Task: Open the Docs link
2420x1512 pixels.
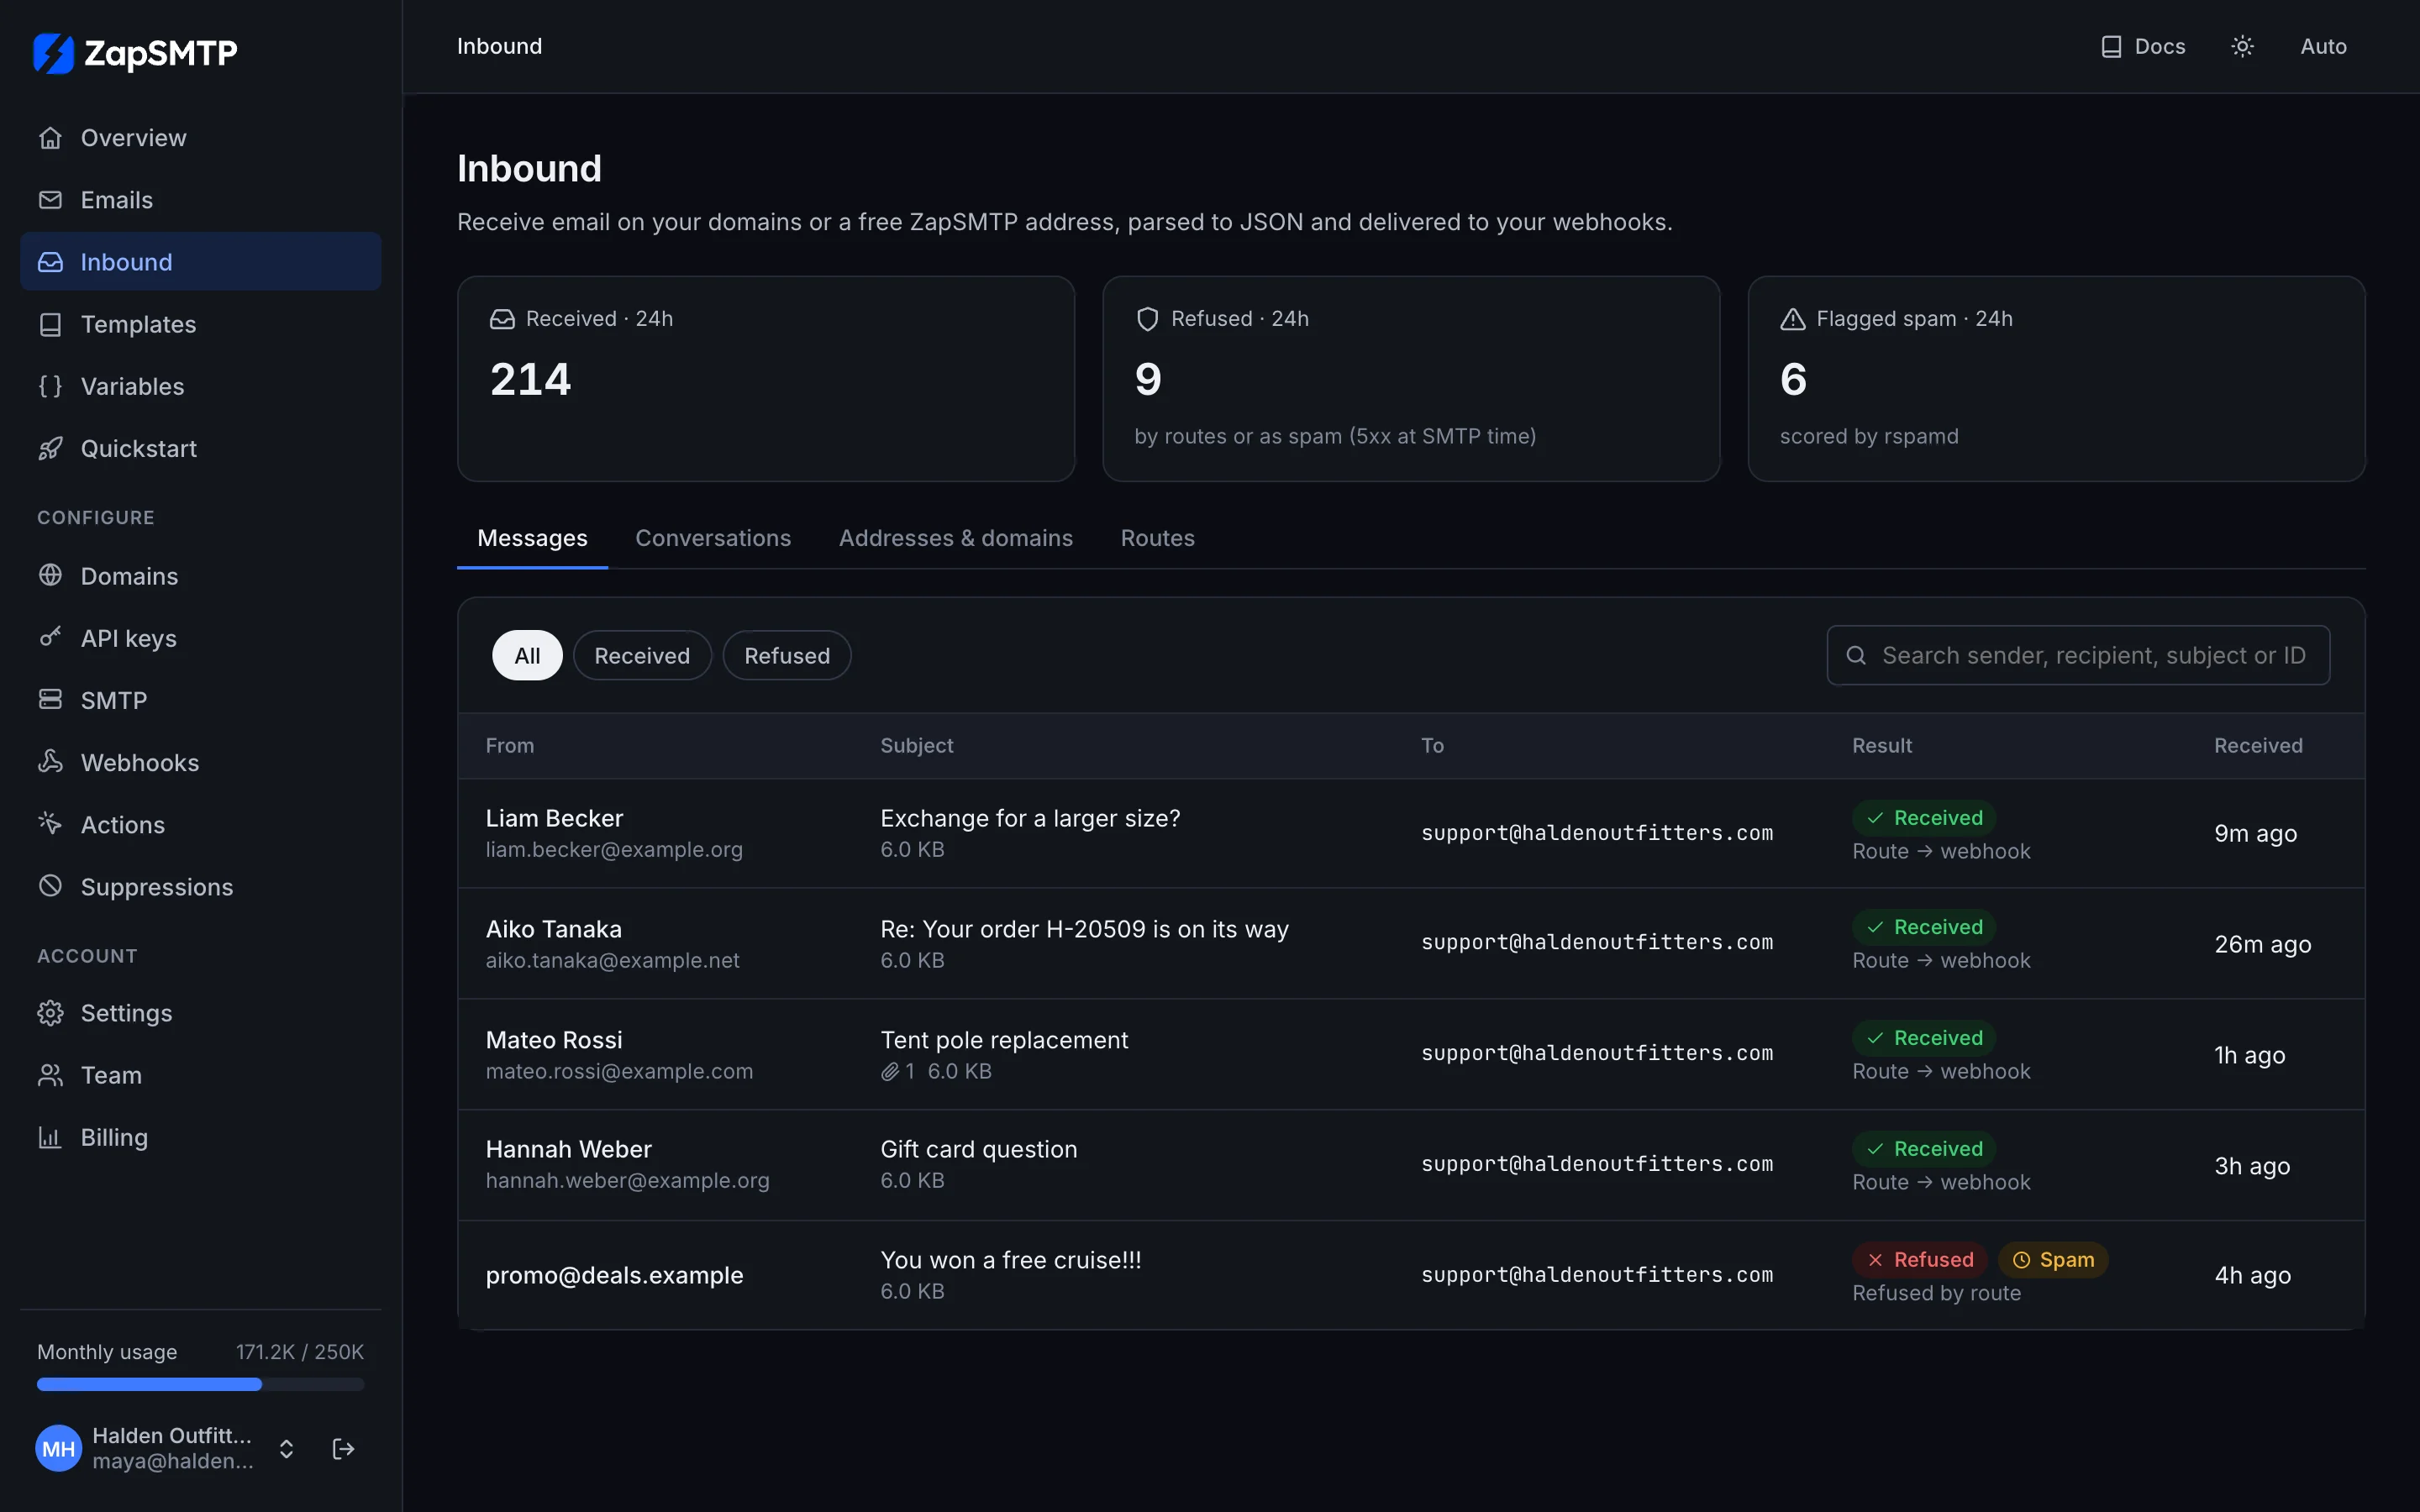Action: 2143,46
